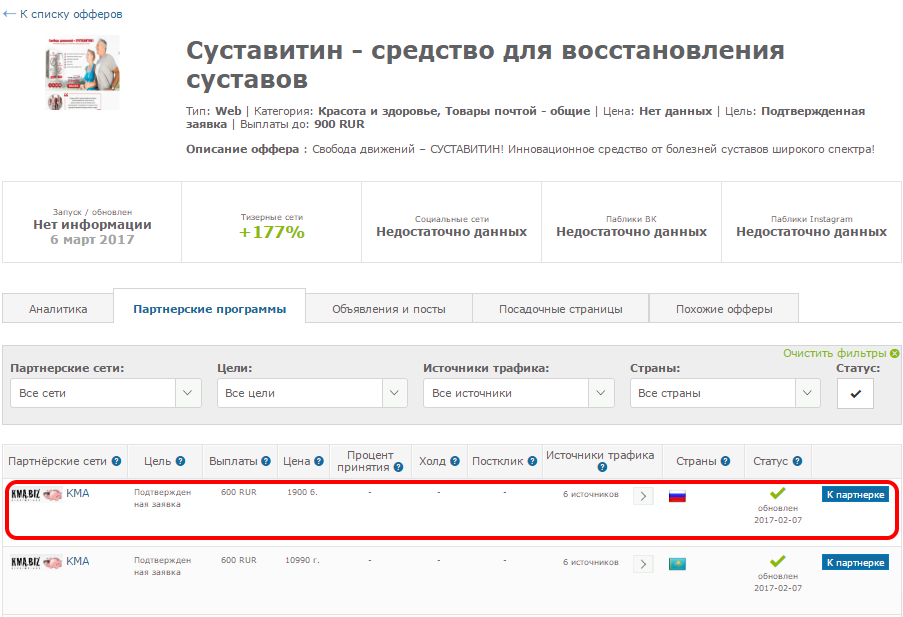Click help icon next to Постклик header
This screenshot has width=903, height=617.
point(532,461)
